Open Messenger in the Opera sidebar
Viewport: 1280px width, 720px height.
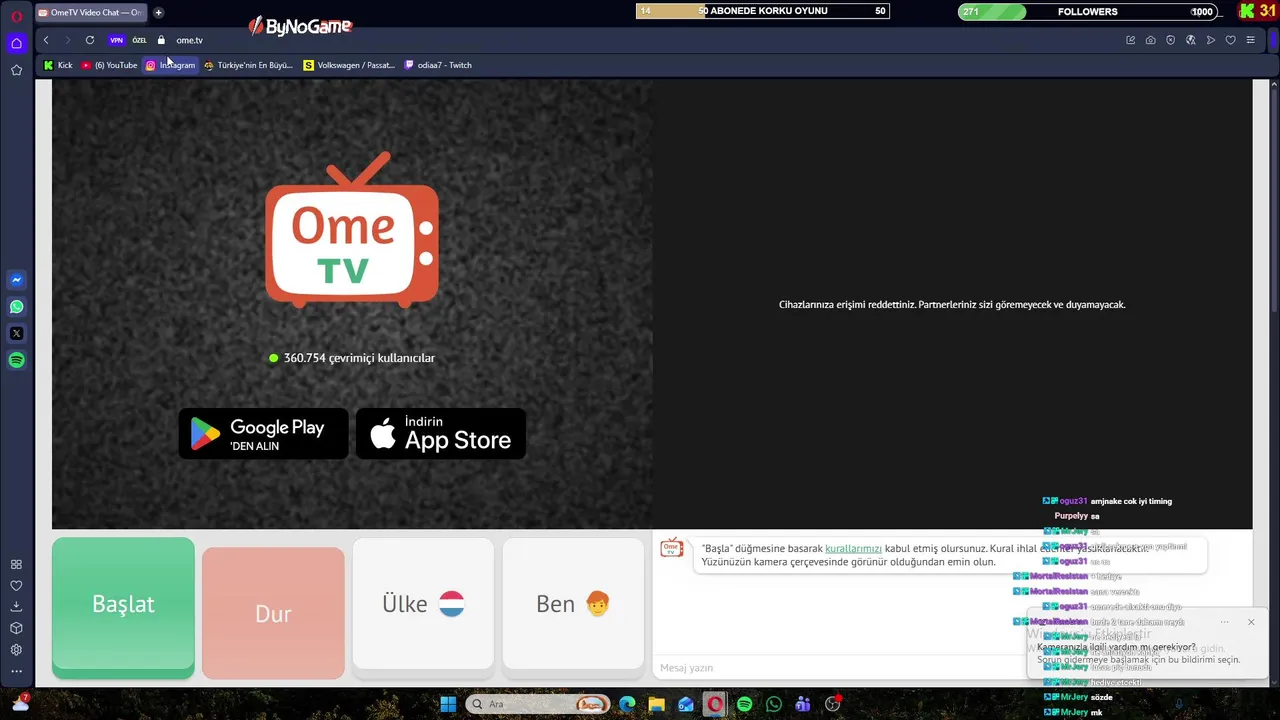tap(16, 280)
